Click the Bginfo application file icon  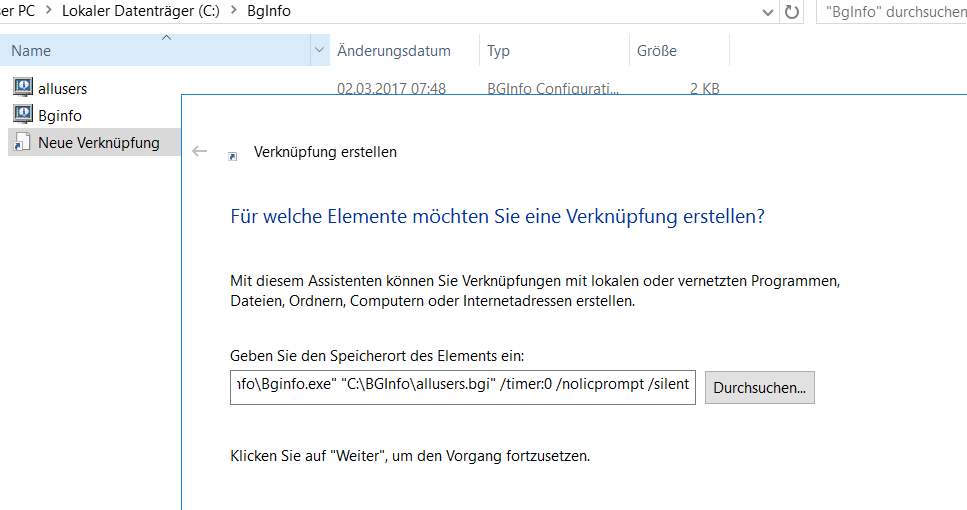pos(23,115)
